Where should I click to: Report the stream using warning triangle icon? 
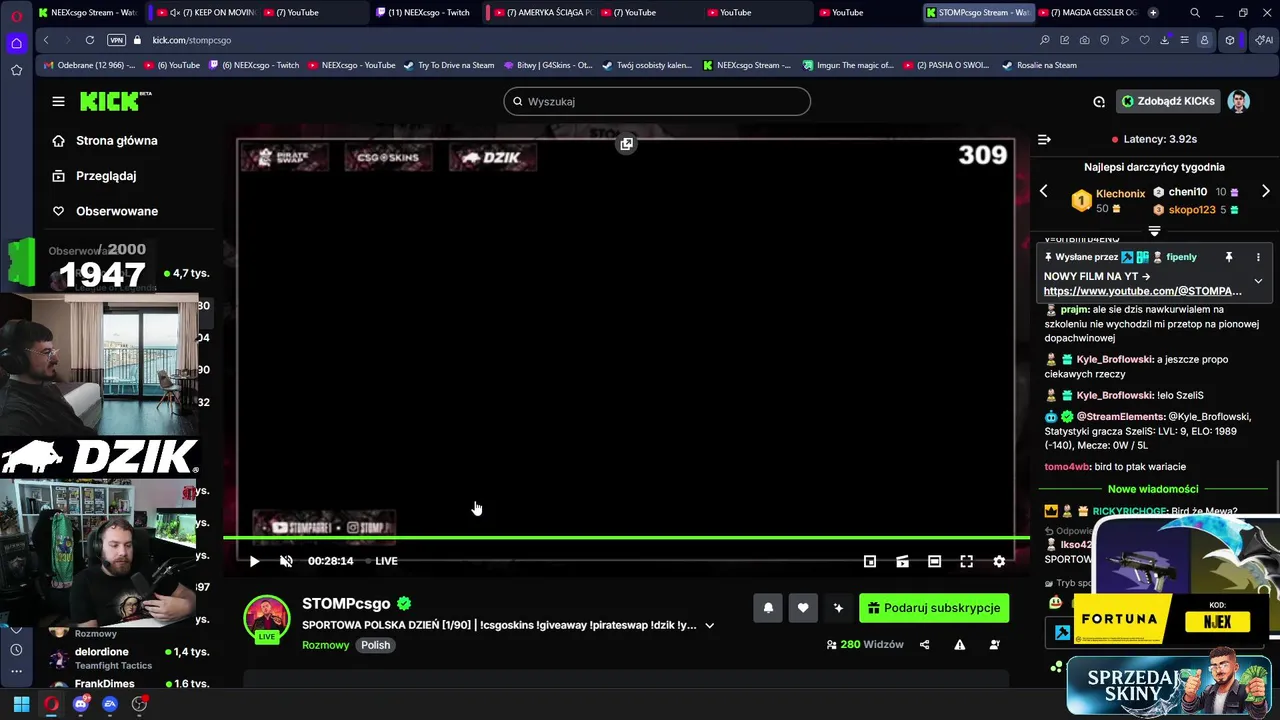959,645
